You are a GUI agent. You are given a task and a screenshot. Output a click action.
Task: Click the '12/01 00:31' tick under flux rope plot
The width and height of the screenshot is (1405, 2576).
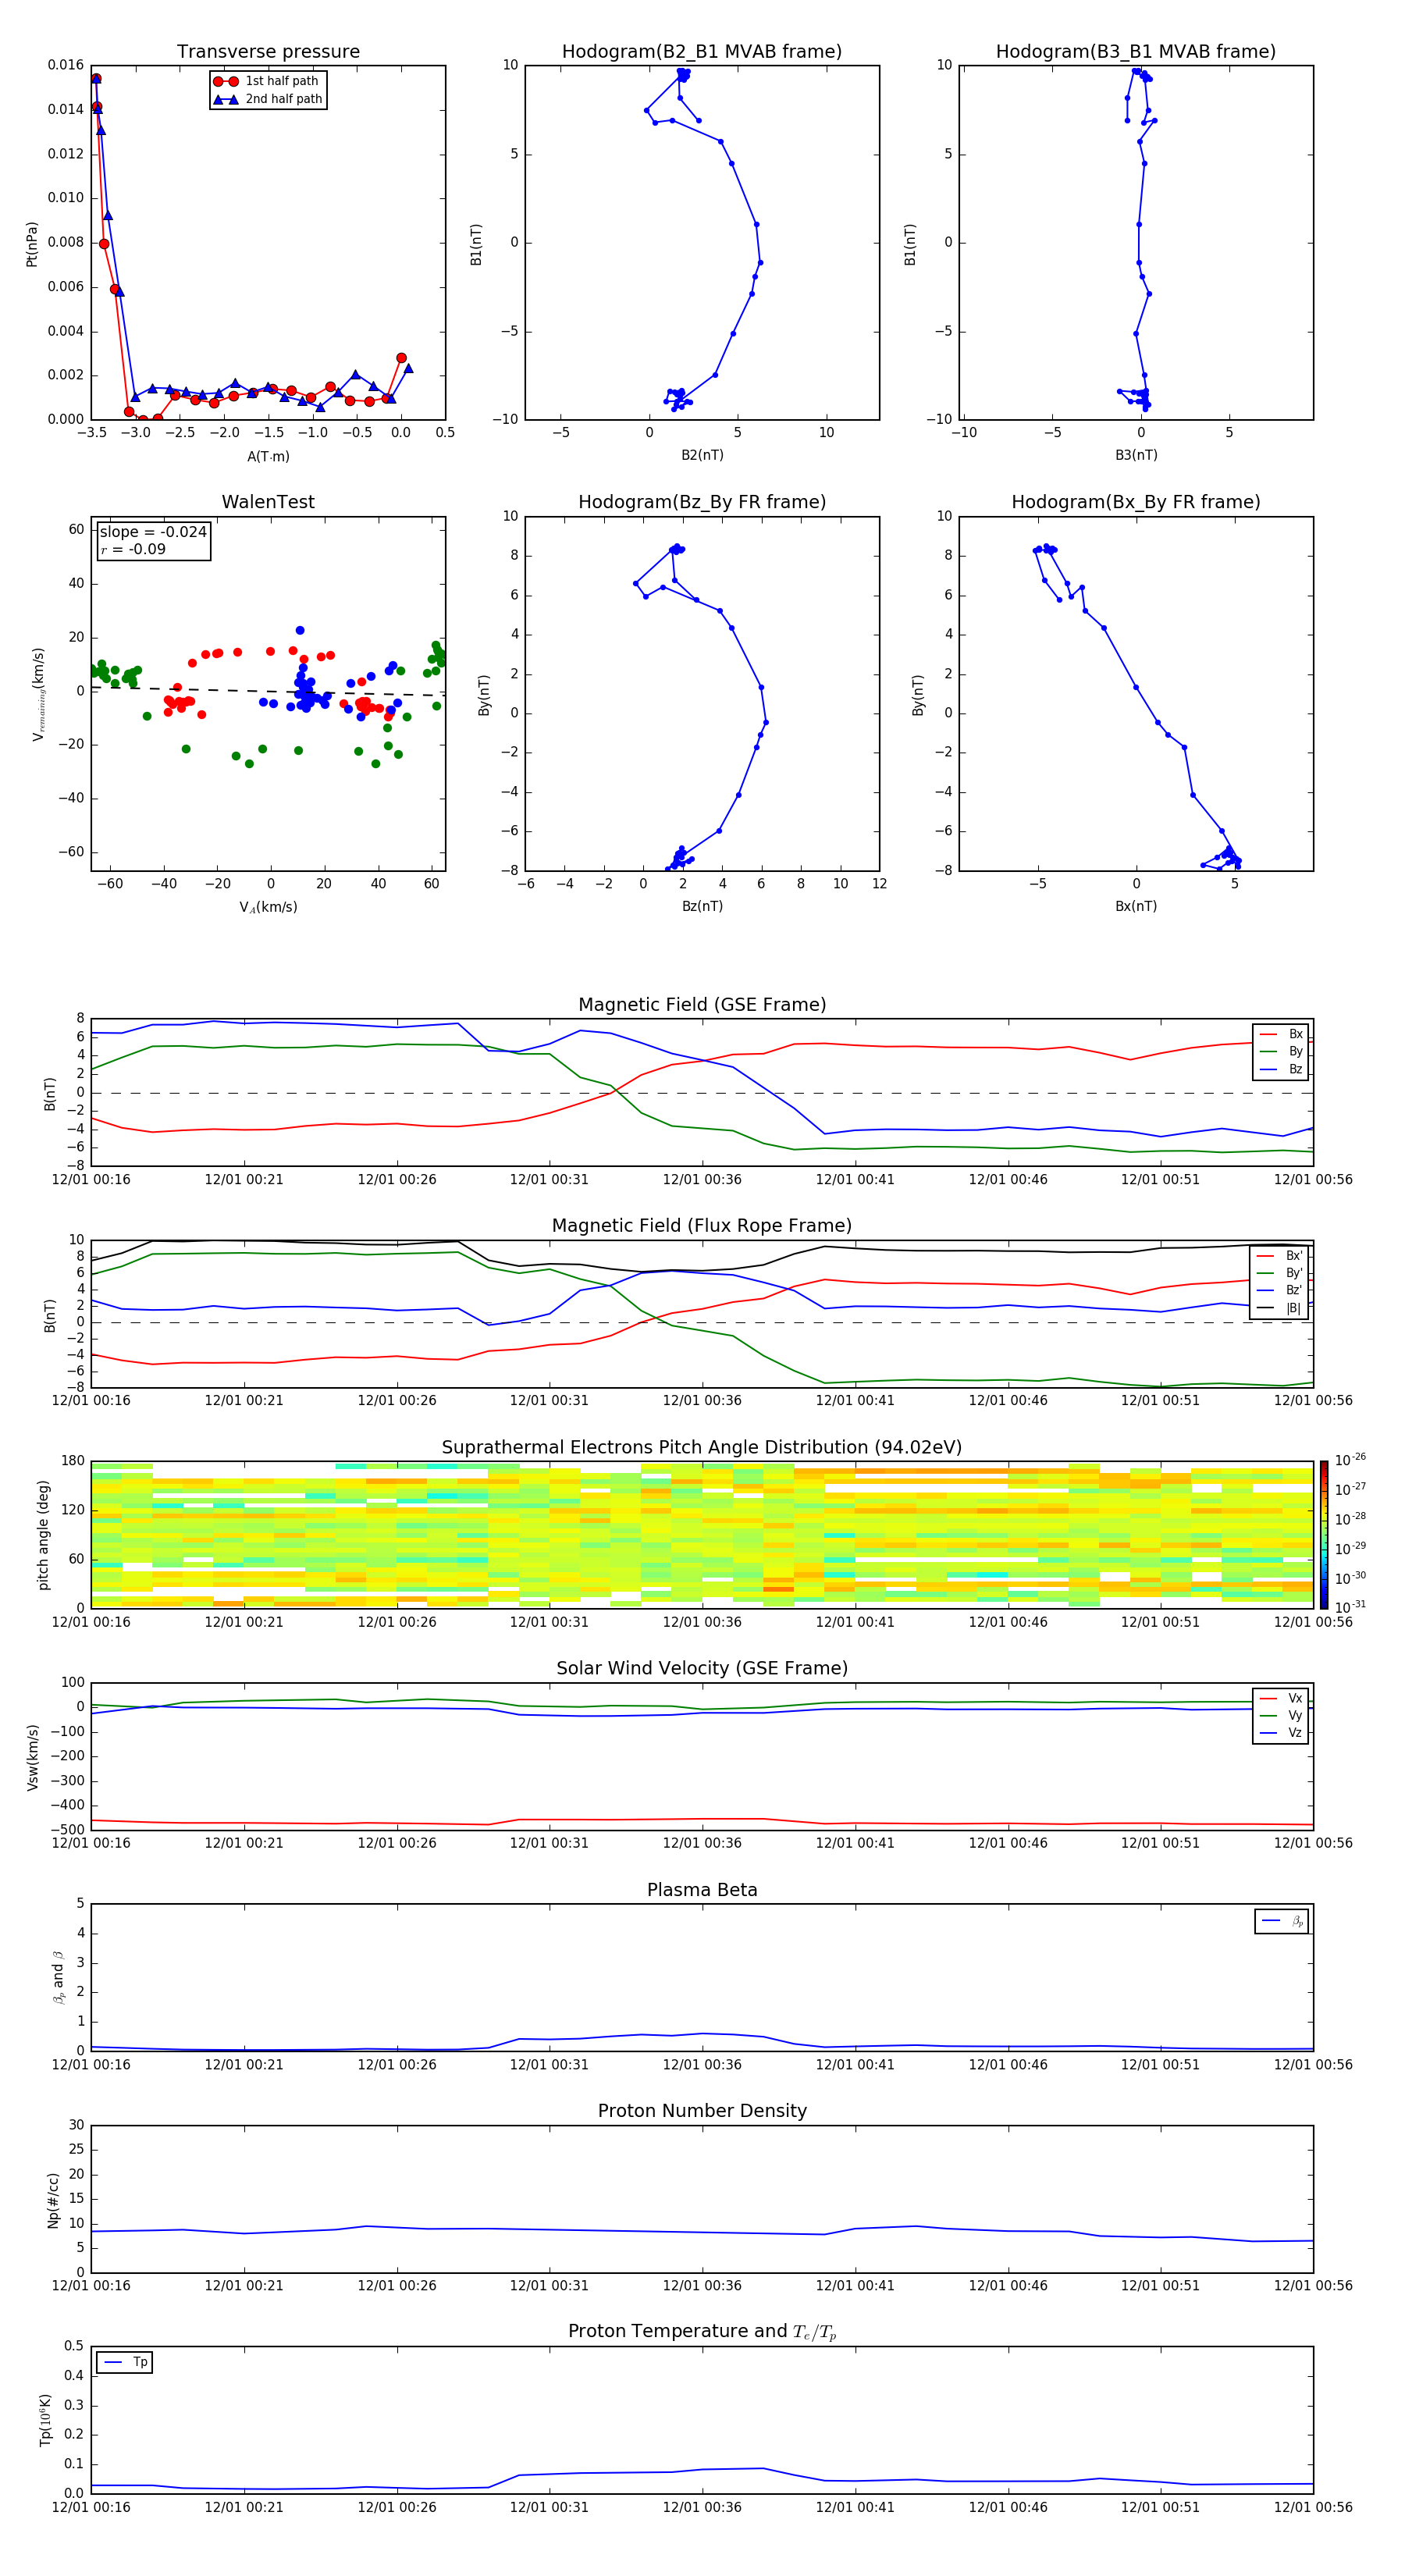pyautogui.click(x=549, y=1401)
